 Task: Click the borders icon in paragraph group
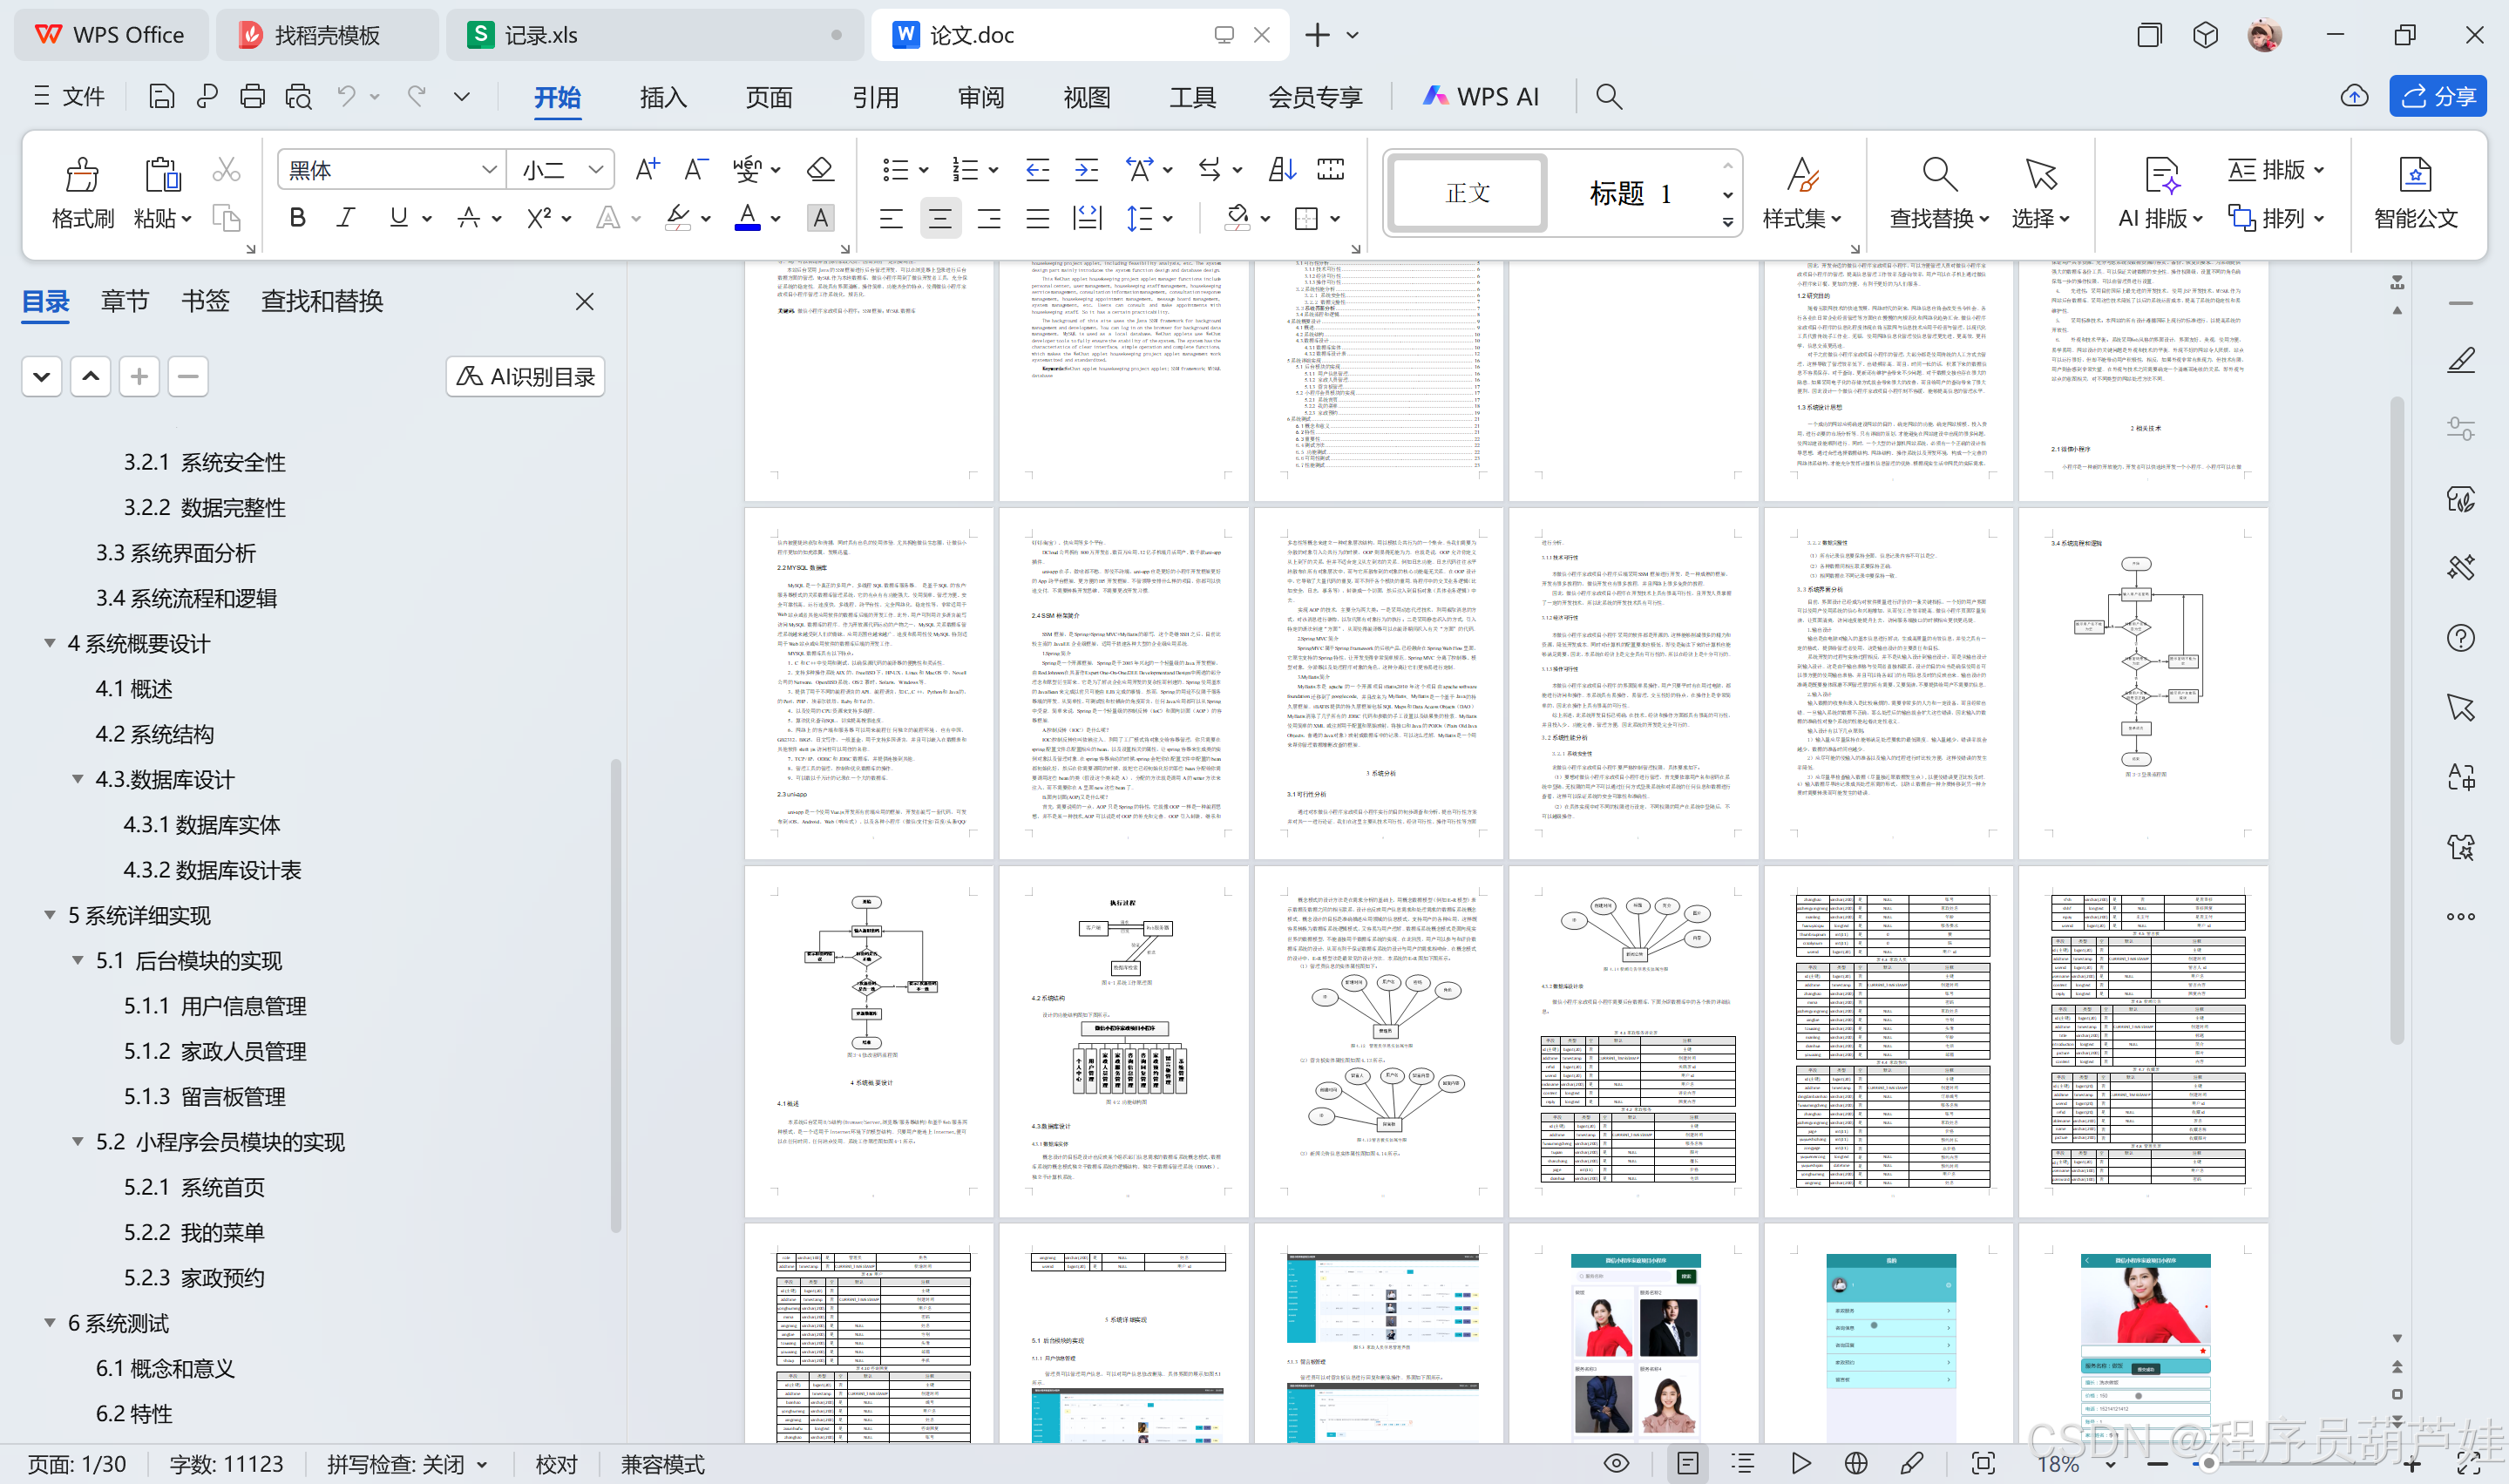click(1306, 217)
